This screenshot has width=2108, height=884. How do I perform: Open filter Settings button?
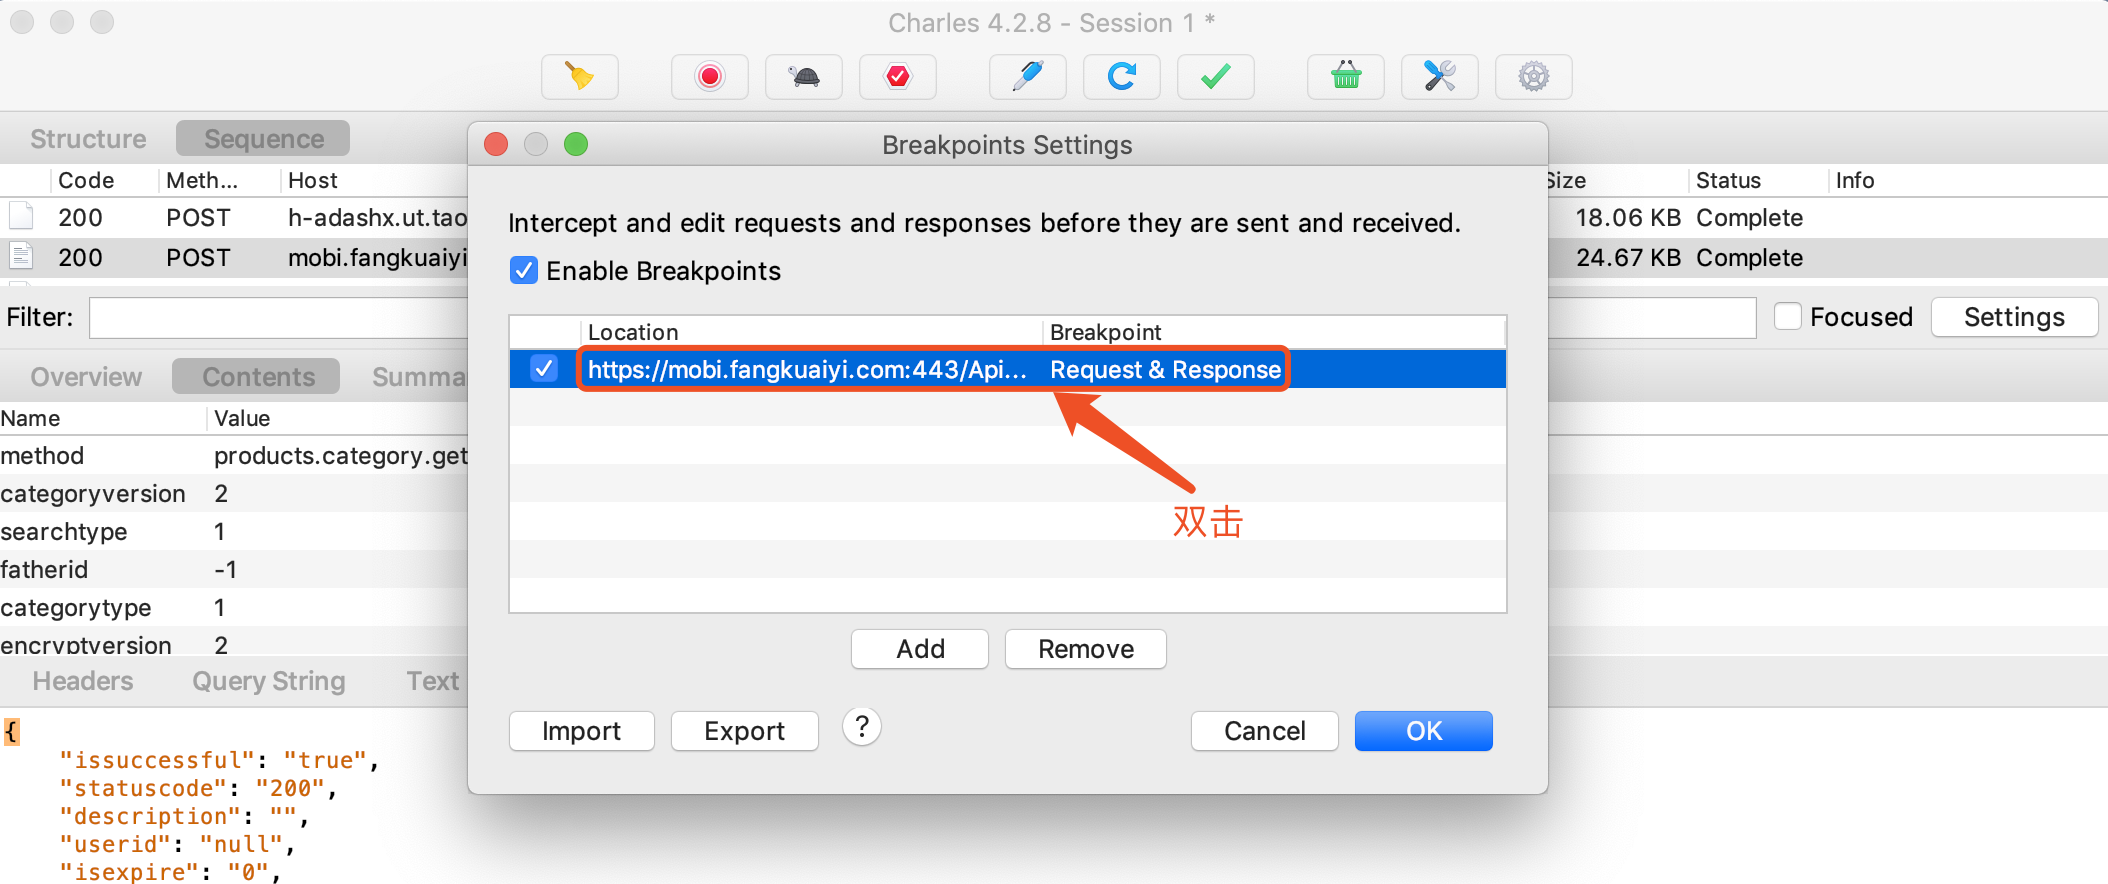[2014, 317]
